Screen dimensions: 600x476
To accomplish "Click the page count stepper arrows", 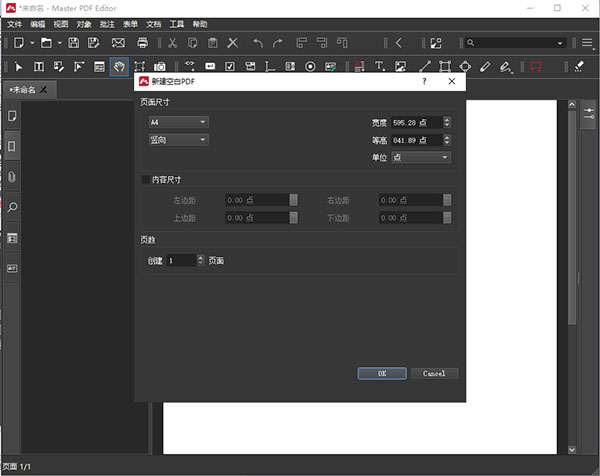I will click(201, 260).
